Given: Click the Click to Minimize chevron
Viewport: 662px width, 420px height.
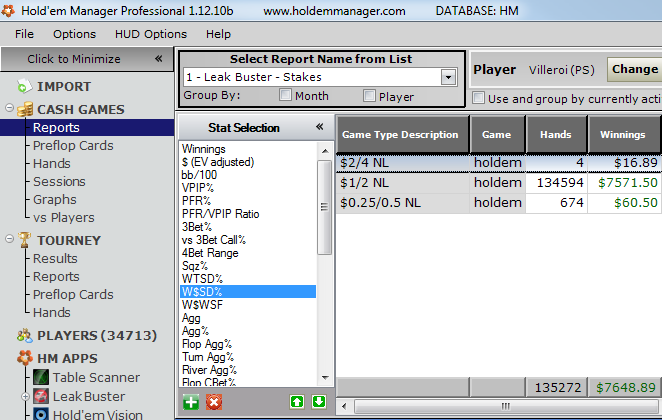Looking at the screenshot, I should (x=159, y=58).
